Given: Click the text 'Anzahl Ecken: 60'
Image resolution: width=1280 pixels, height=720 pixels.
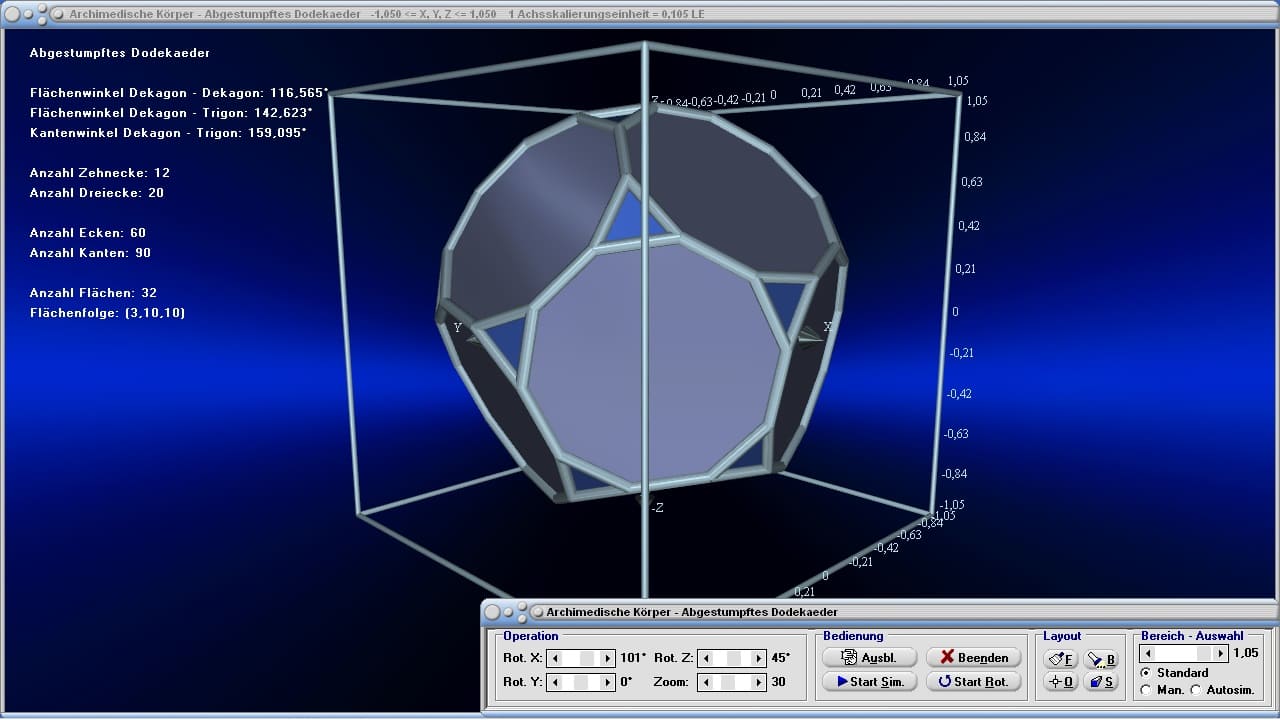Looking at the screenshot, I should click(x=87, y=233).
